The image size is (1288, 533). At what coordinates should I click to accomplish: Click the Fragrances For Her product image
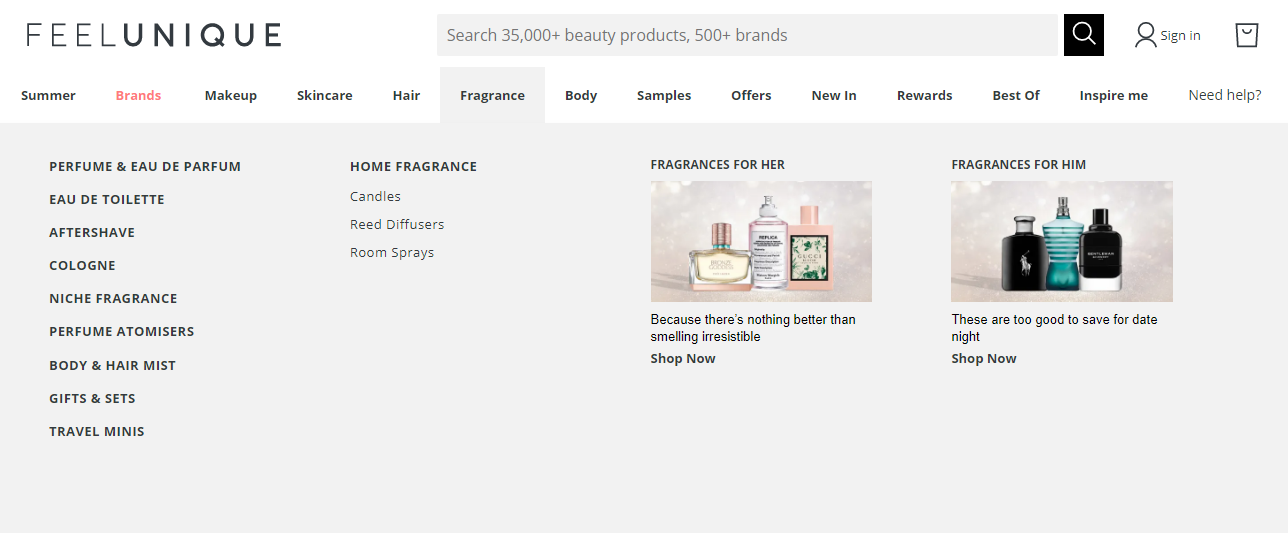761,242
